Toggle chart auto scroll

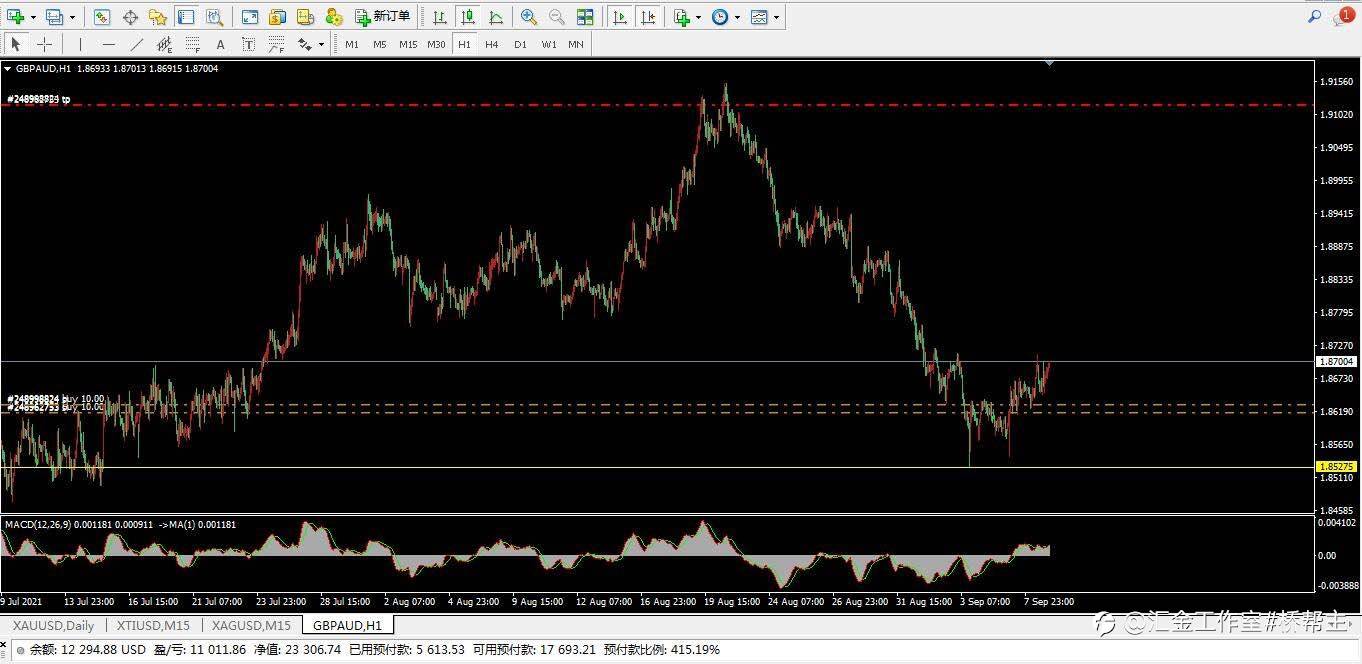click(x=620, y=17)
